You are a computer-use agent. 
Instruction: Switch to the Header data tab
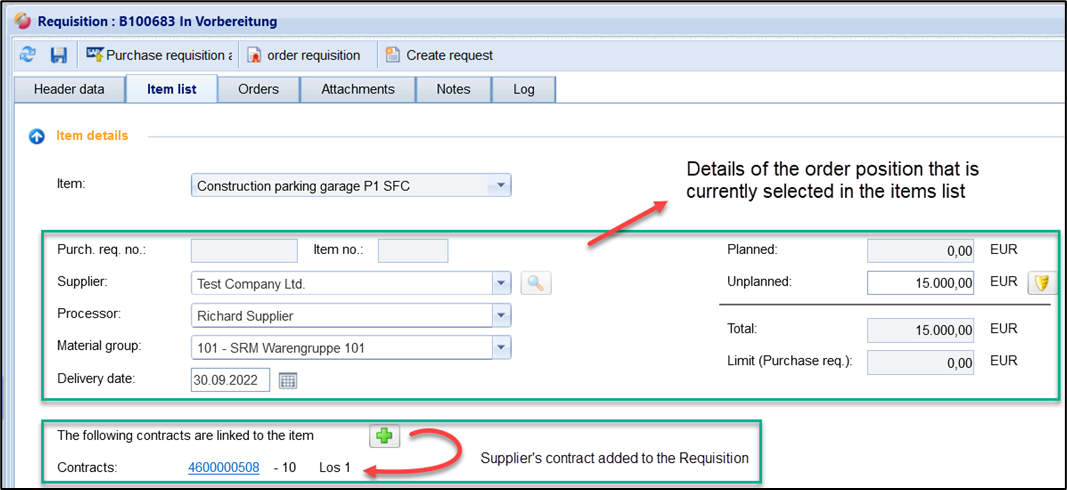pos(69,89)
